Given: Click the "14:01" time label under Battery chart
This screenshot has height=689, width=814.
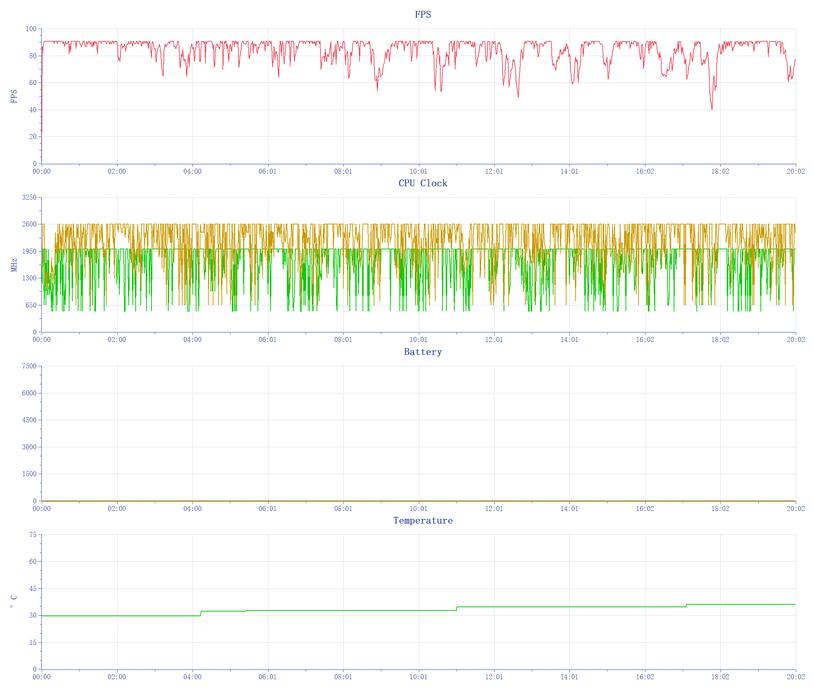Looking at the screenshot, I should coord(569,509).
